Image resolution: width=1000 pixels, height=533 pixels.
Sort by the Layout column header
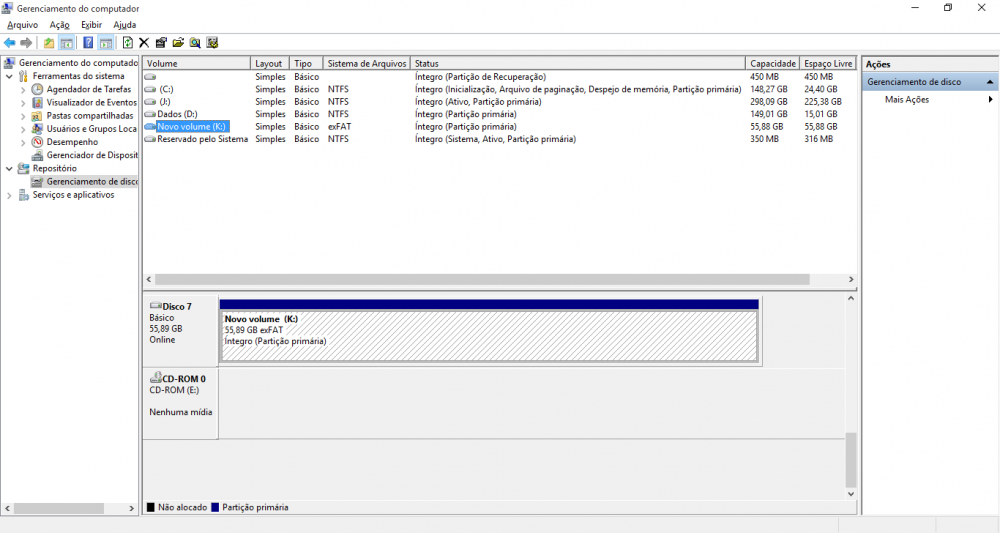[270, 63]
